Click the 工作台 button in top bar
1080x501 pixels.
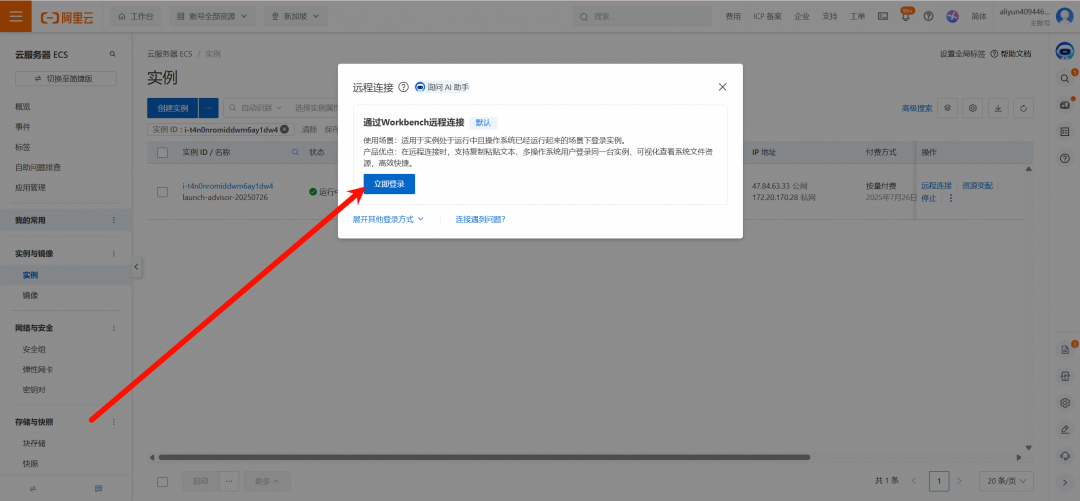136,16
